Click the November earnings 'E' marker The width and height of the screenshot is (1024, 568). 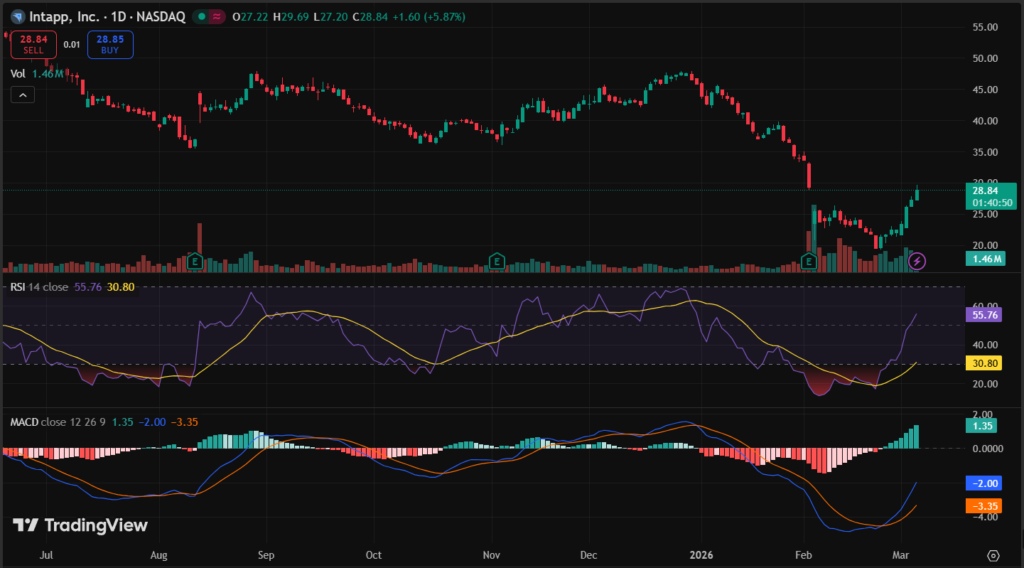pos(495,261)
